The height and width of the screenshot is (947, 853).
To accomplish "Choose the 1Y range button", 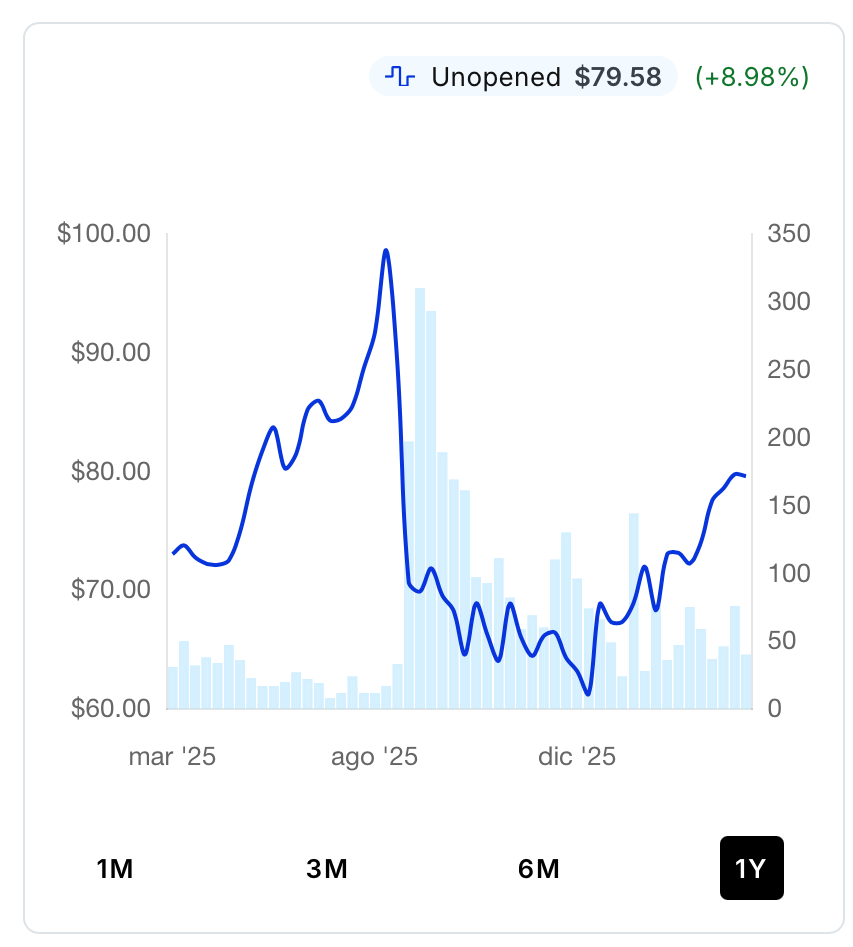I will tap(751, 869).
